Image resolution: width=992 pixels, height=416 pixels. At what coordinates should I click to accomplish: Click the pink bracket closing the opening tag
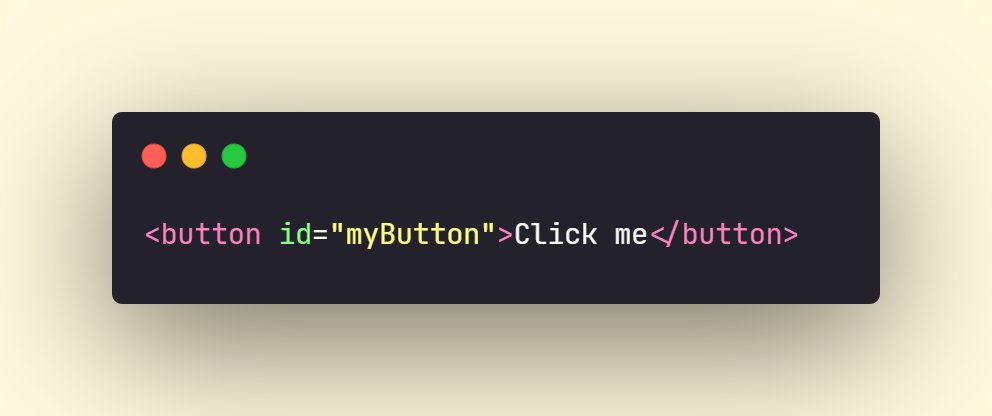point(505,235)
